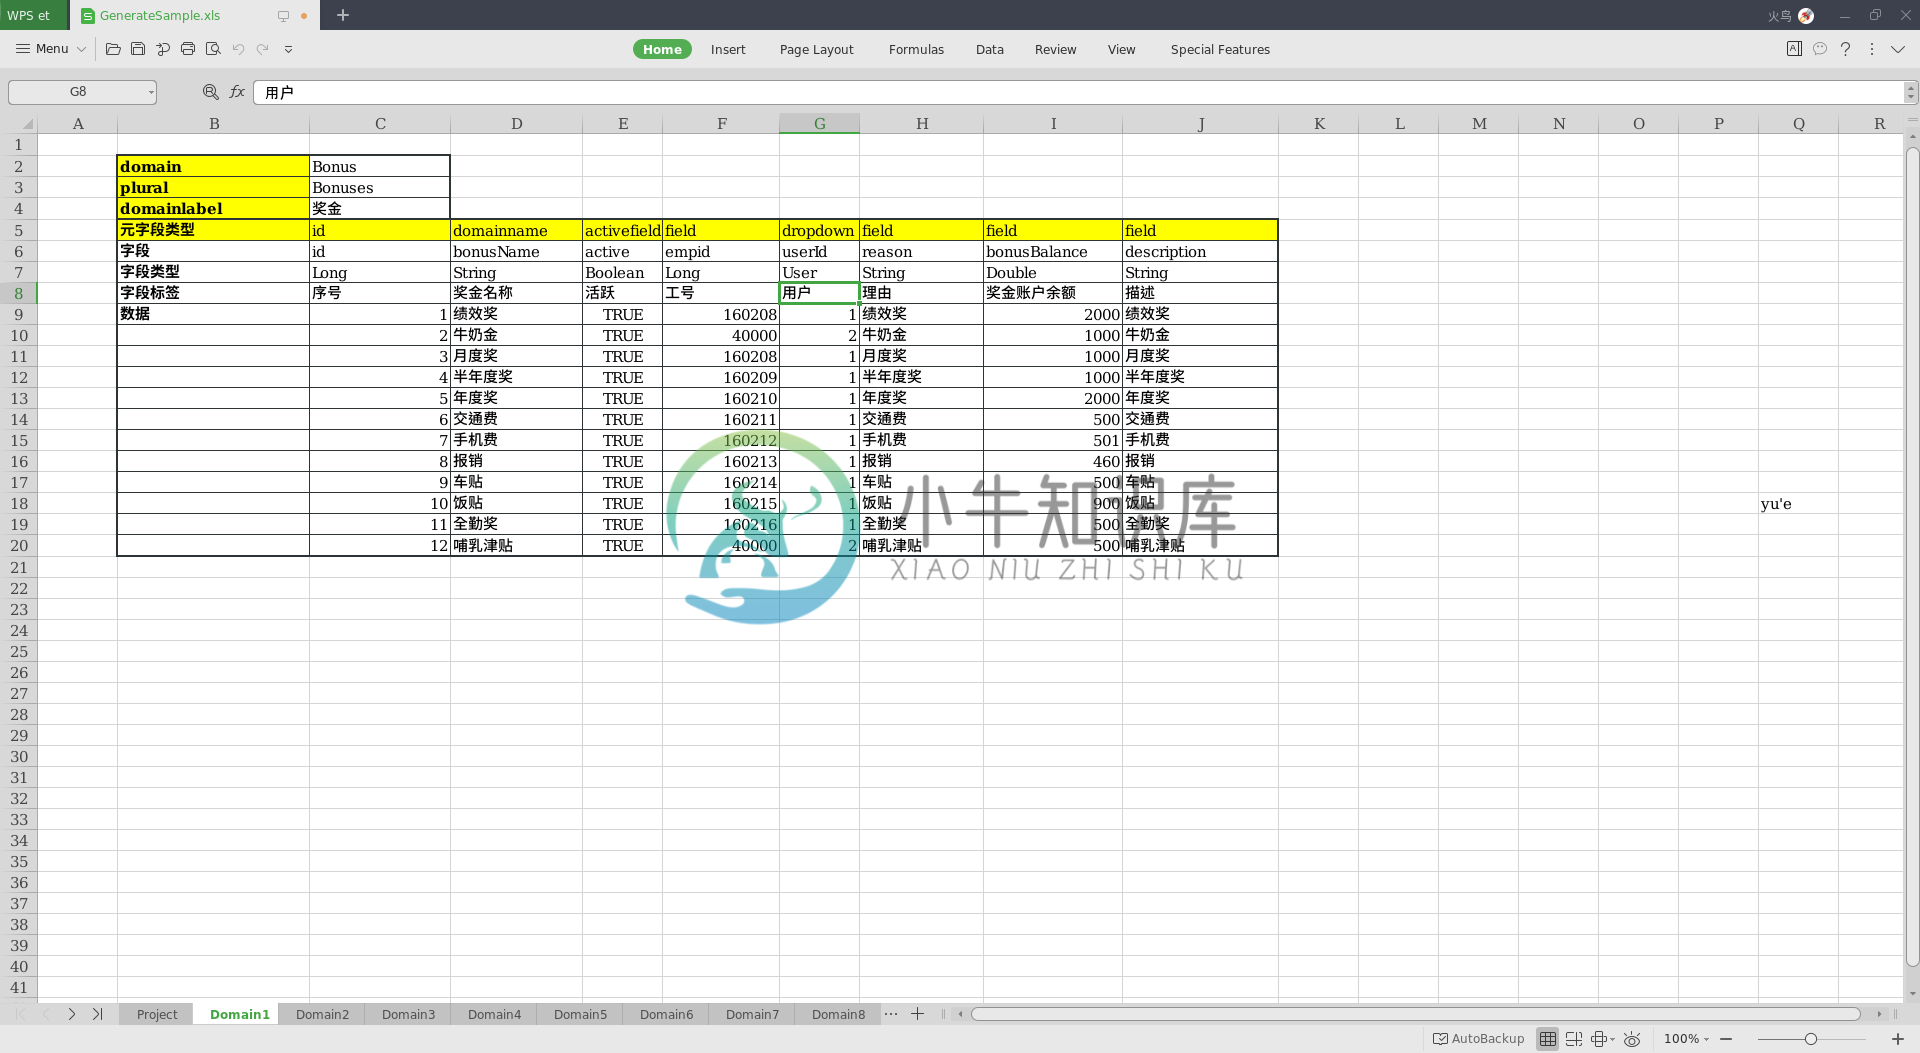1920x1053 pixels.
Task: Open help with the question mark icon
Action: tap(1846, 49)
